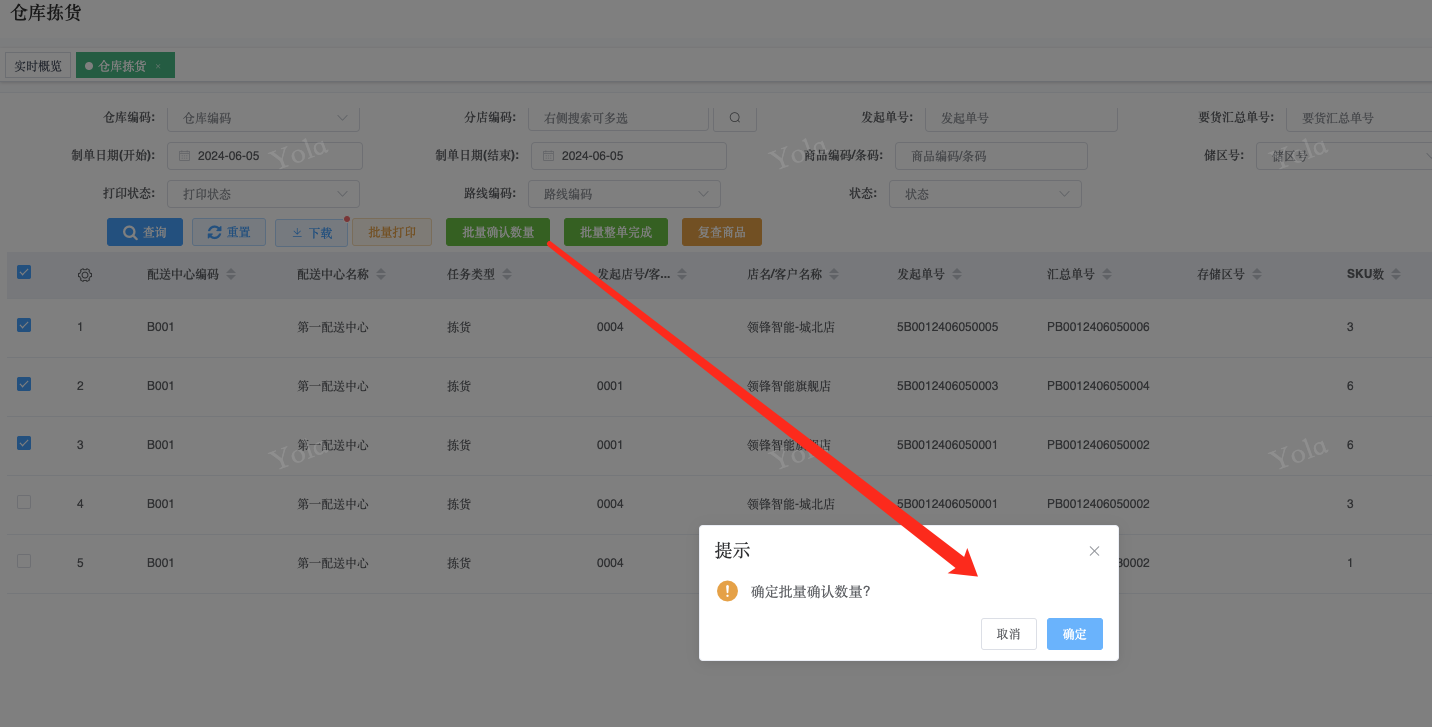Check the checkbox for row 4
Viewport: 1432px width, 727px height.
pyautogui.click(x=24, y=502)
